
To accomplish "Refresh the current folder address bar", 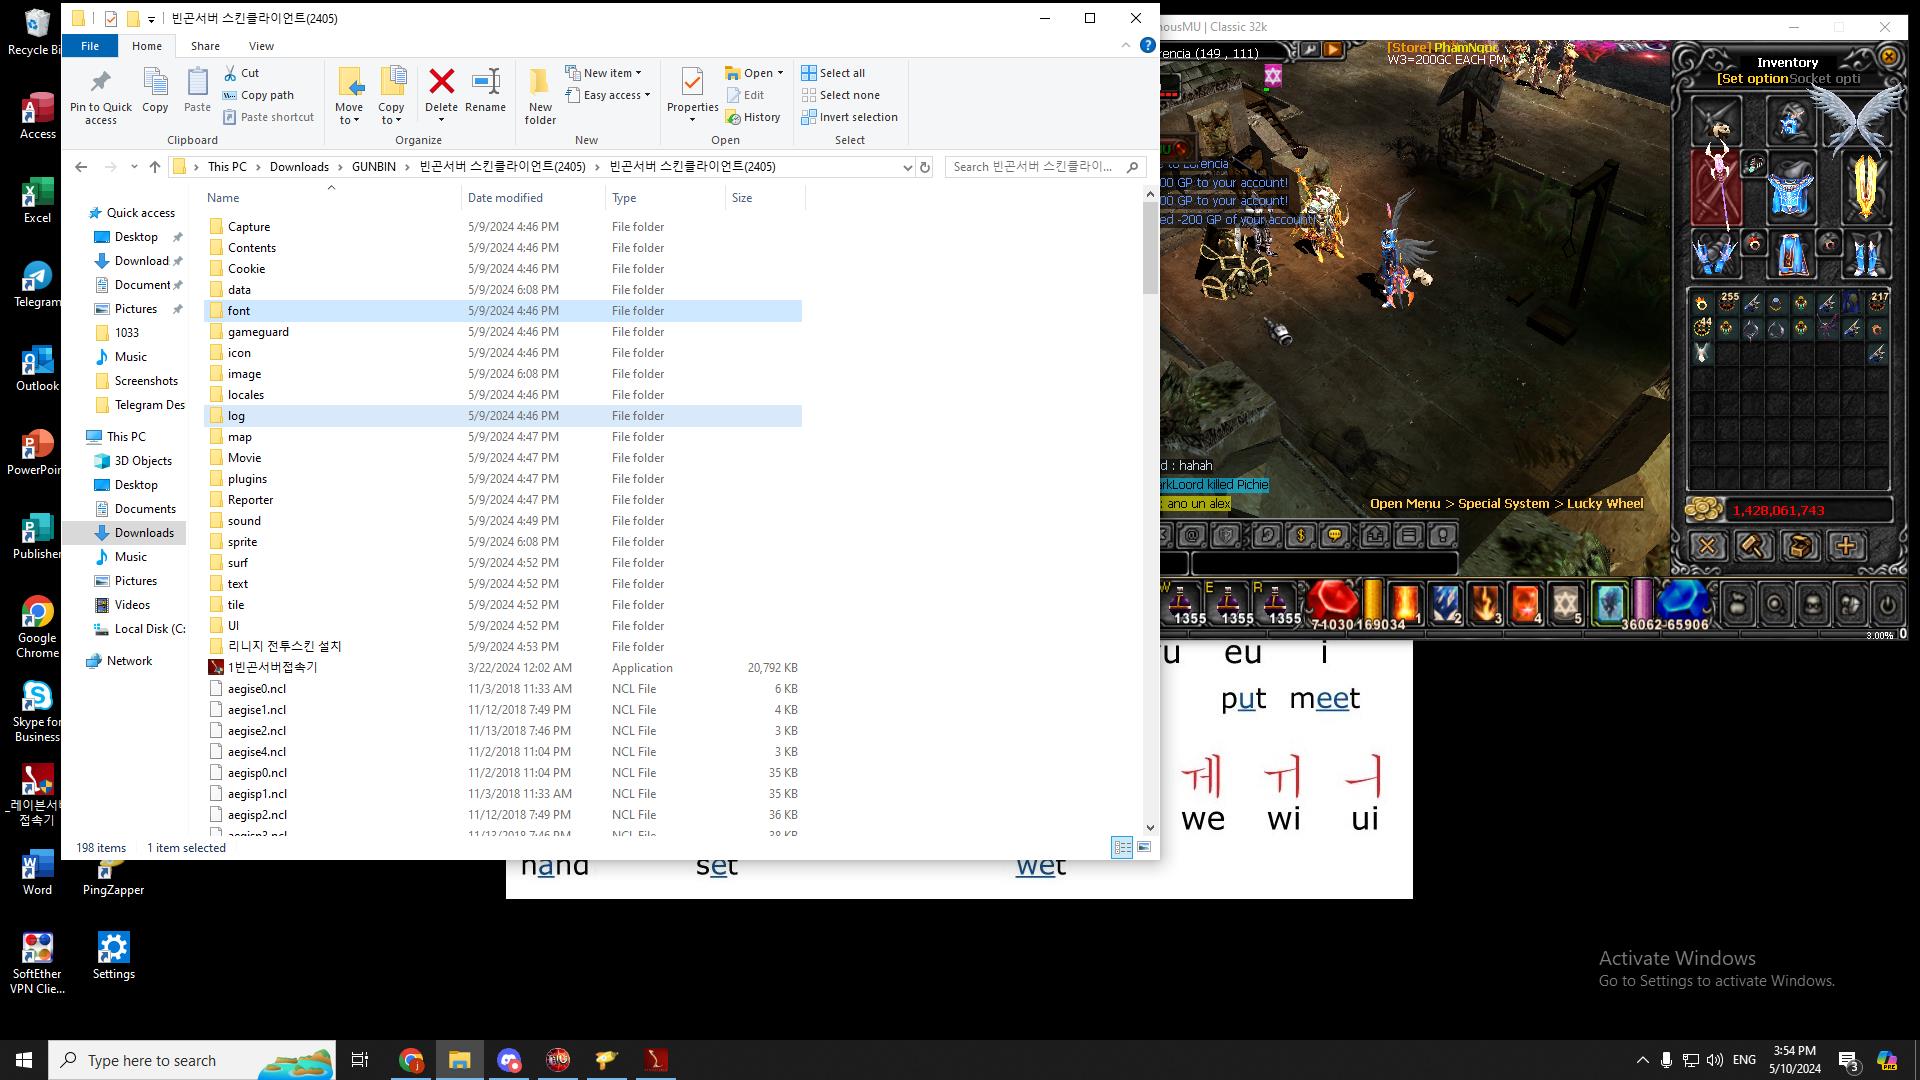I will click(925, 167).
